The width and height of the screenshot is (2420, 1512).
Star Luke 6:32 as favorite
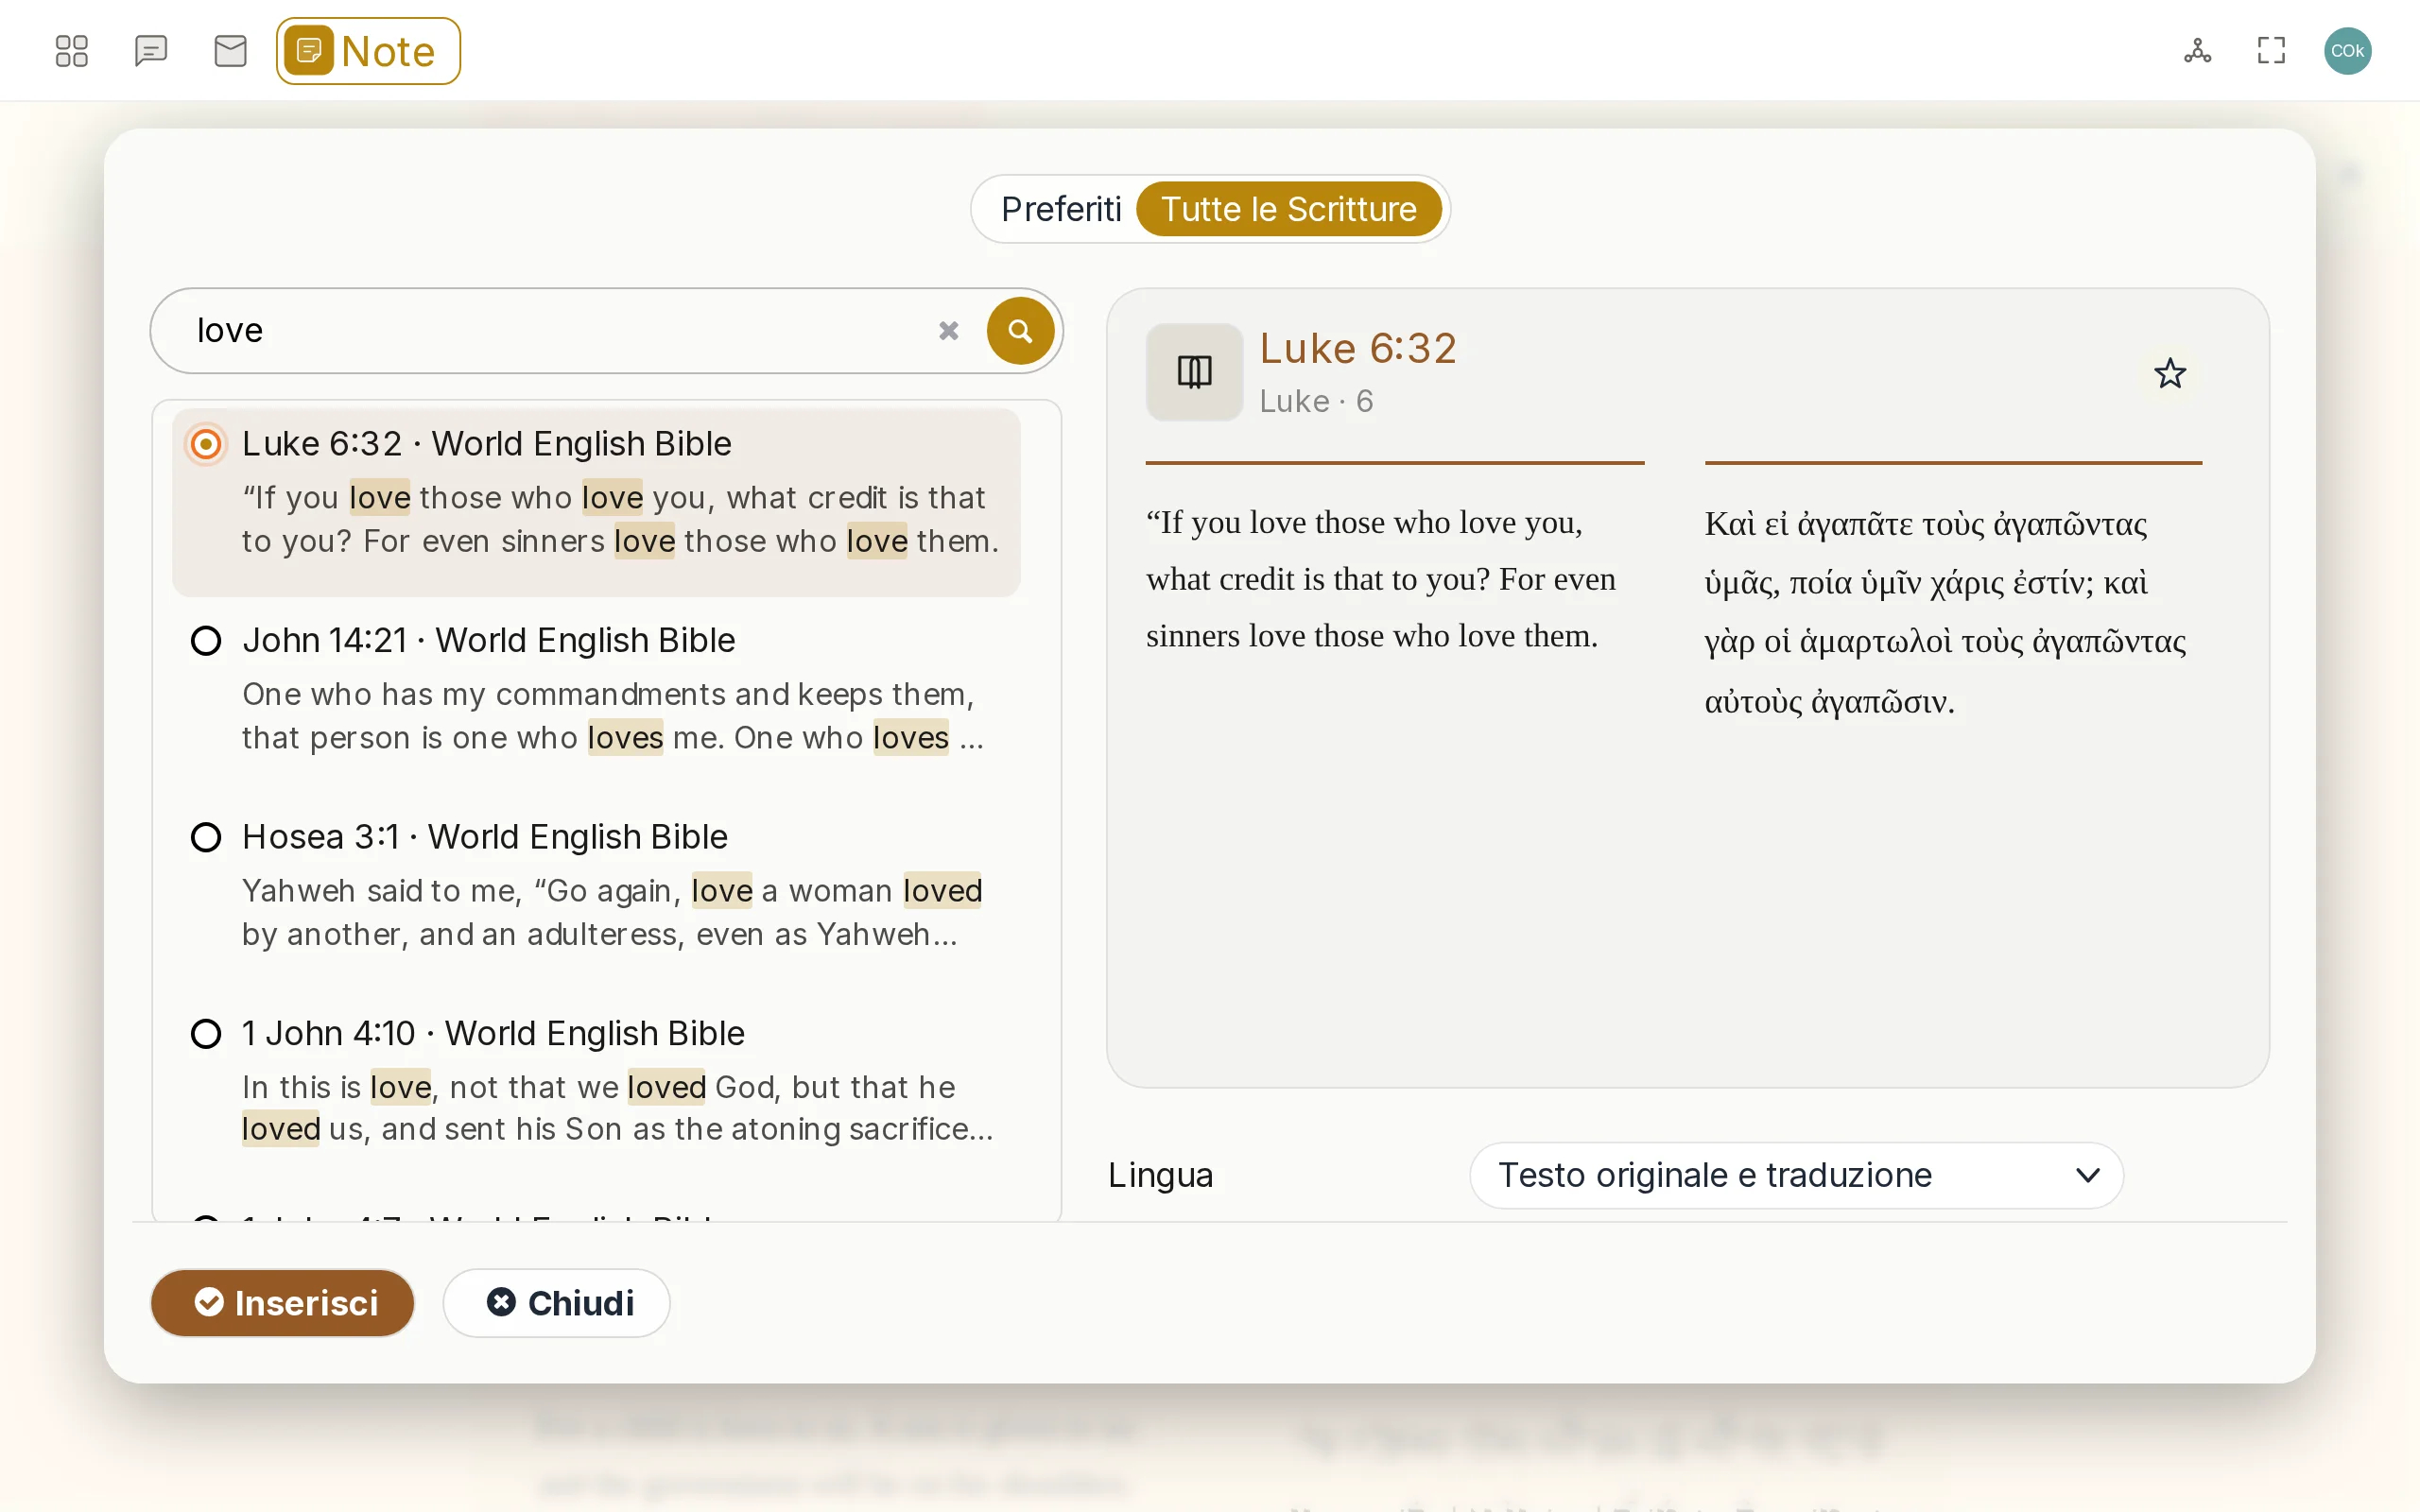2169,374
